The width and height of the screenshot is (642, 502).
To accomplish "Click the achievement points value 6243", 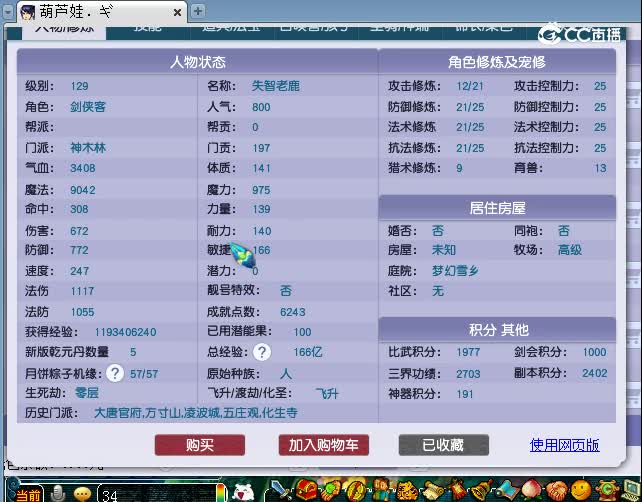I will 292,312.
